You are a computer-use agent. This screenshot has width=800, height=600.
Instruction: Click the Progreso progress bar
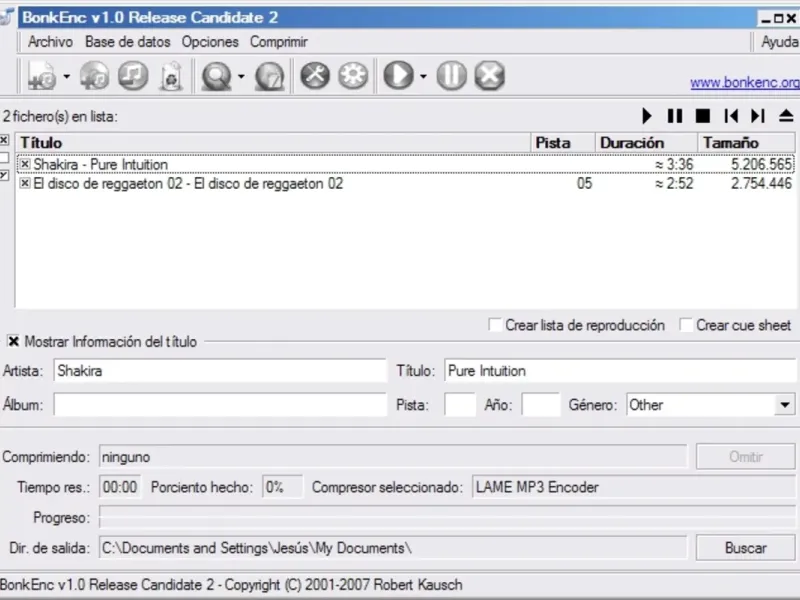pos(447,517)
